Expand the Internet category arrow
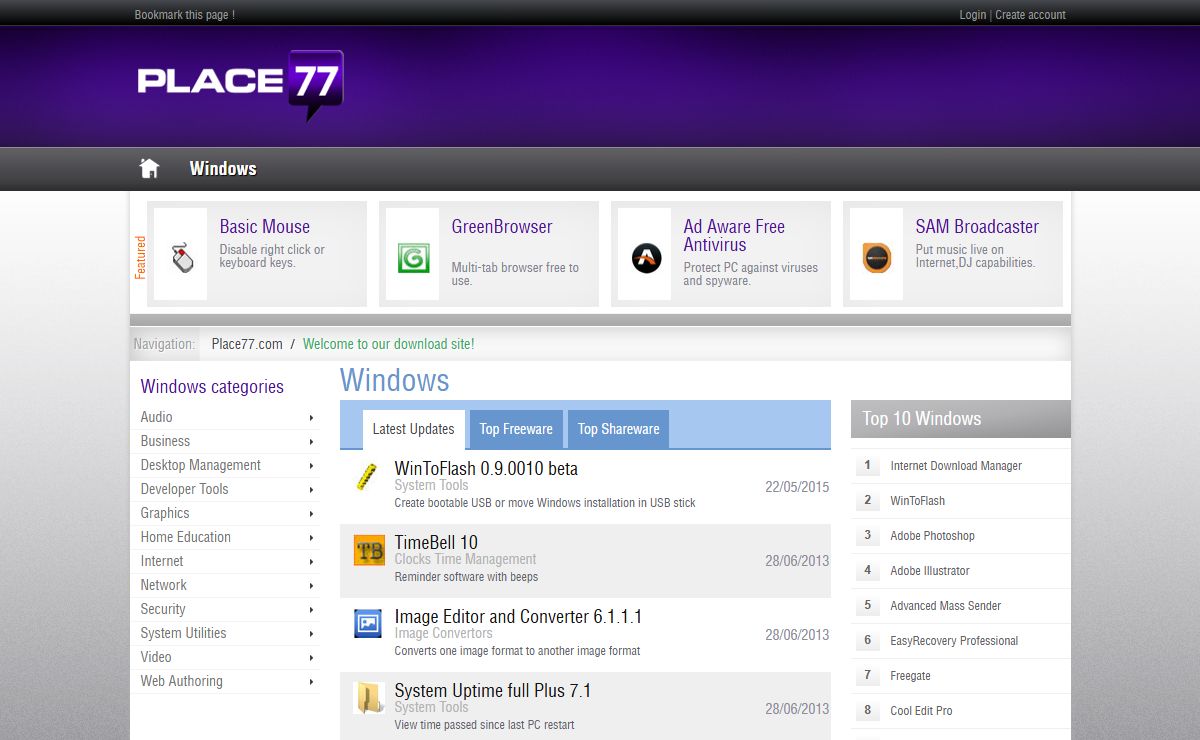 311,561
